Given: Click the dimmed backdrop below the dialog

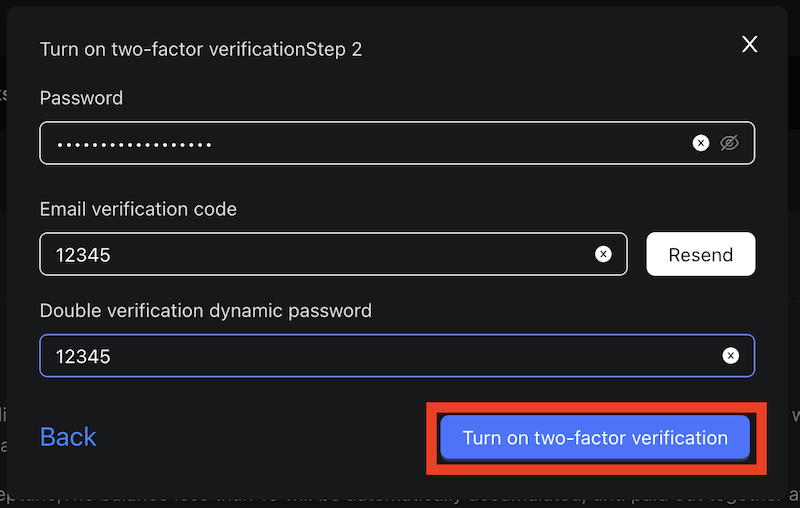Looking at the screenshot, I should click(400, 496).
